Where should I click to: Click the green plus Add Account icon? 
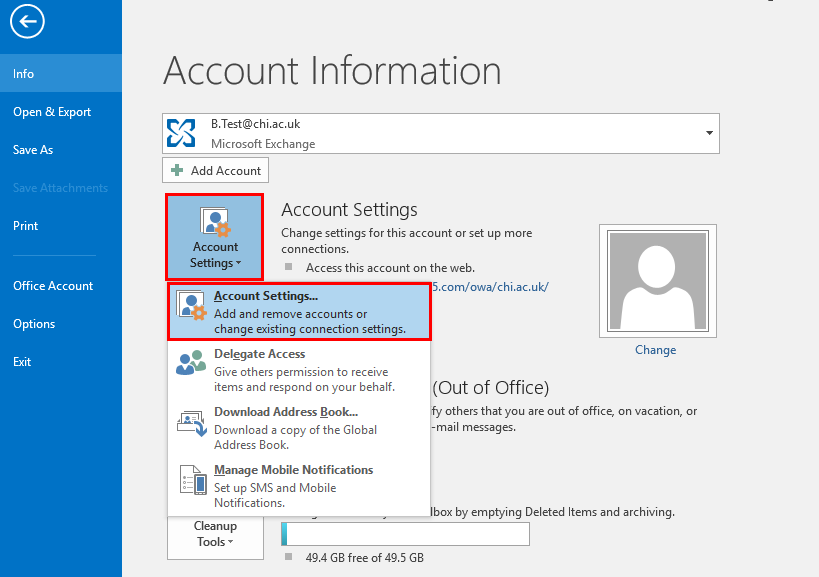(178, 170)
